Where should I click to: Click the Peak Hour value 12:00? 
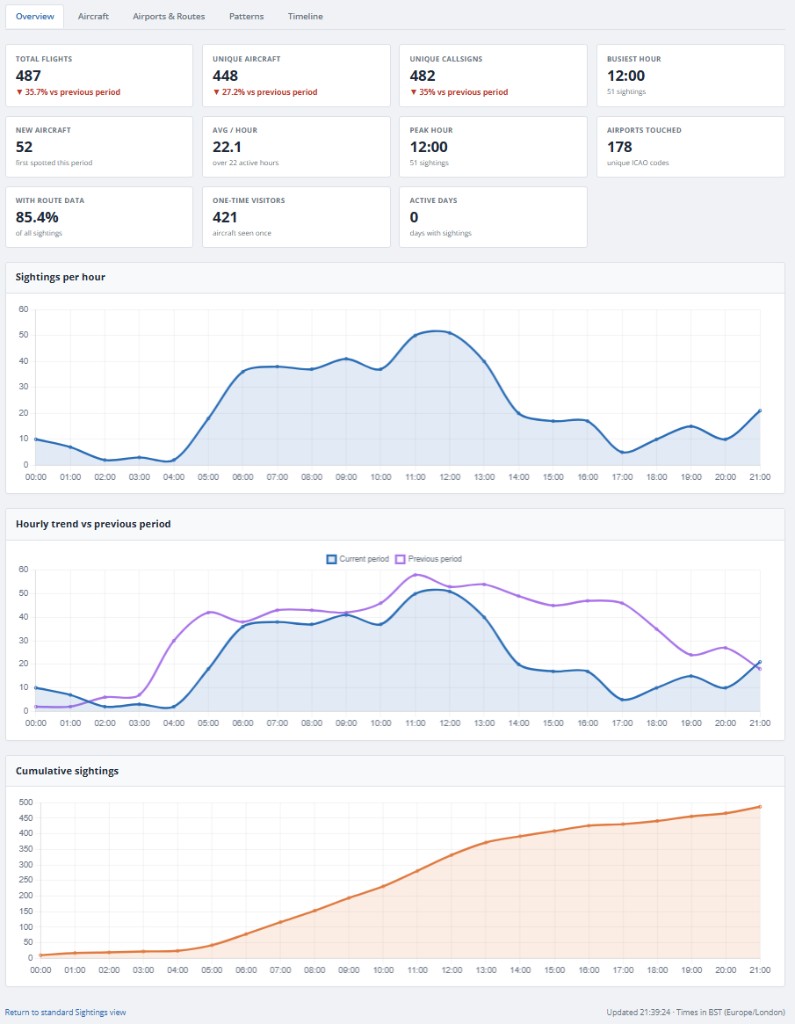coord(429,147)
